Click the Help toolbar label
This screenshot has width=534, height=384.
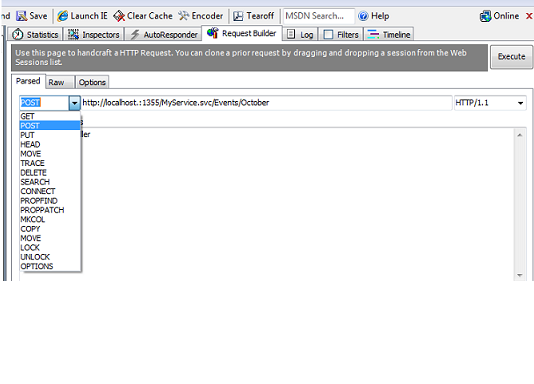click(x=380, y=16)
